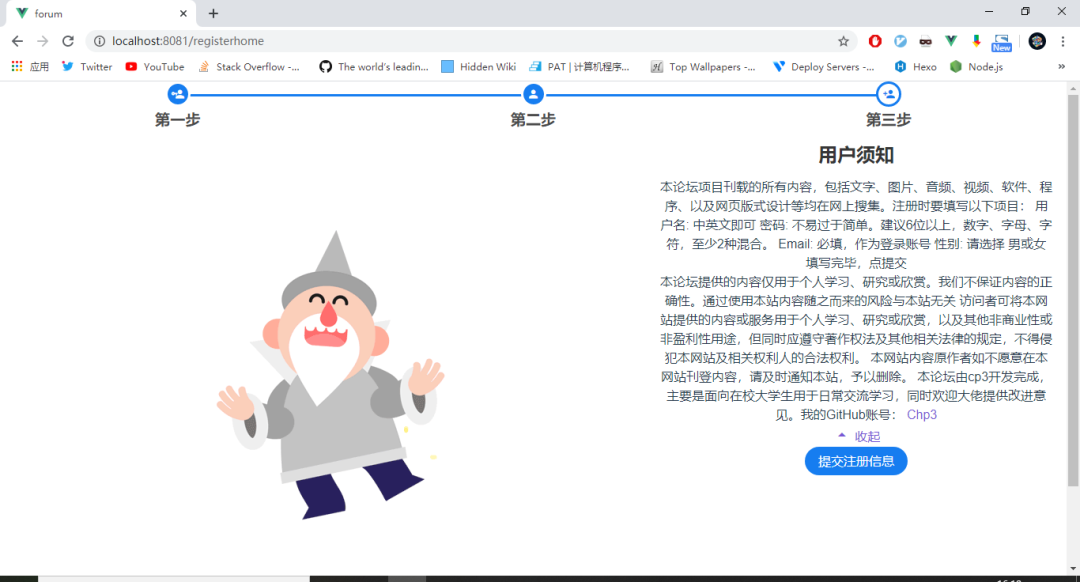Refresh the registerhome page

[x=67, y=41]
